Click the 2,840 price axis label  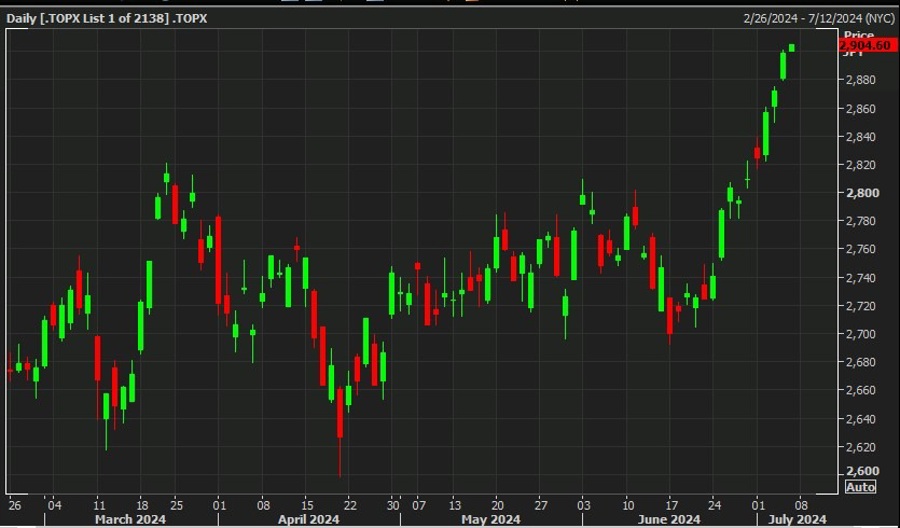tap(861, 137)
